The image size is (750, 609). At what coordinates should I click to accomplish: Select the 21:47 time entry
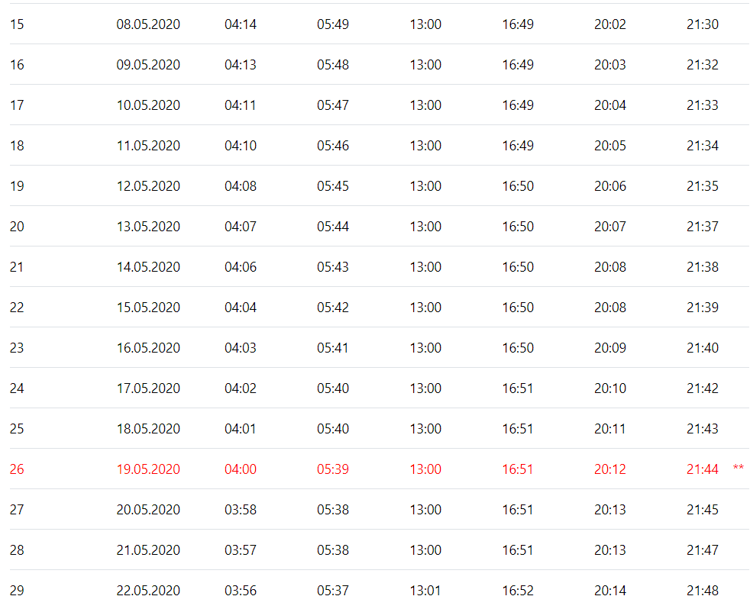pyautogui.click(x=702, y=550)
